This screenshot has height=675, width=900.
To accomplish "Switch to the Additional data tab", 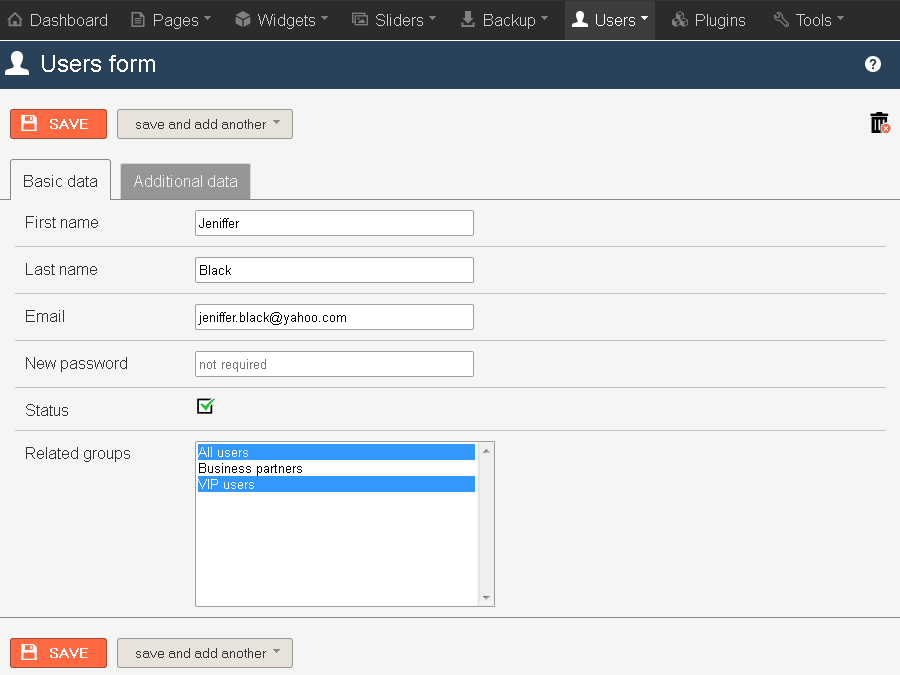I will [x=185, y=181].
